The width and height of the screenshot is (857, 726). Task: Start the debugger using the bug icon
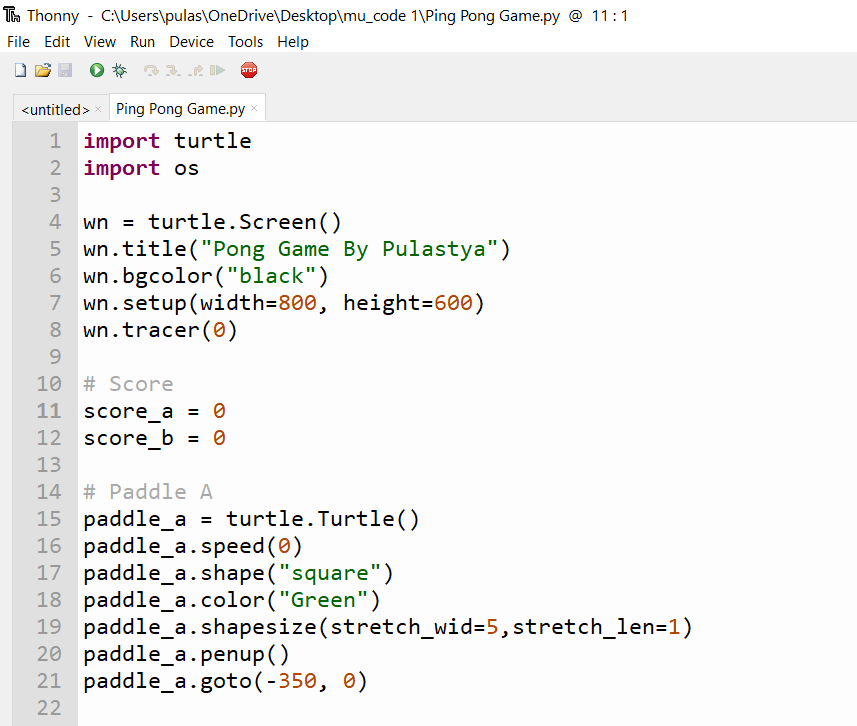(119, 70)
